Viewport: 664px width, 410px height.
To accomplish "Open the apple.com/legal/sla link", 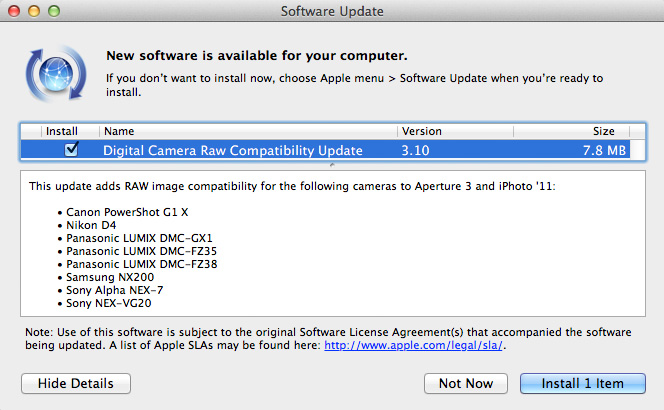I will [x=413, y=345].
